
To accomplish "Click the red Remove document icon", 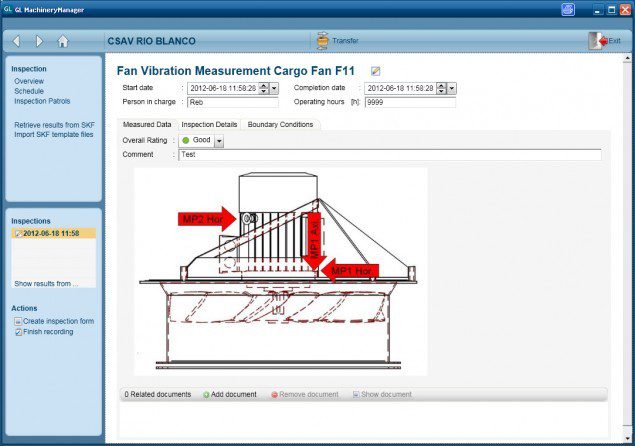I will [x=274, y=395].
